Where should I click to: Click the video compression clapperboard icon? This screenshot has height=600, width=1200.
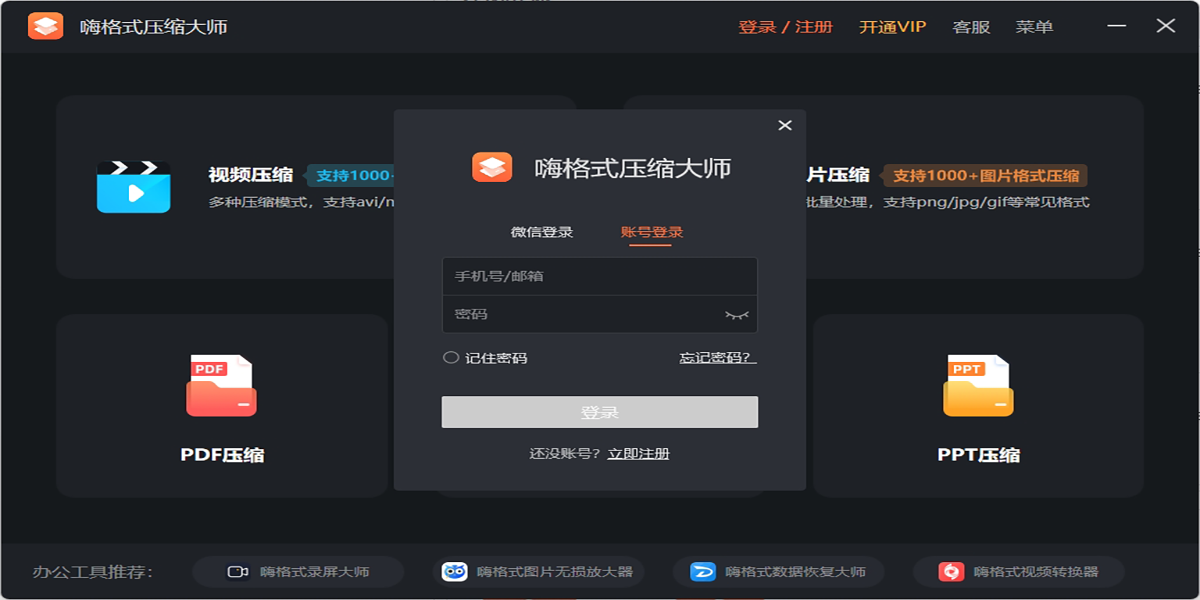click(133, 186)
